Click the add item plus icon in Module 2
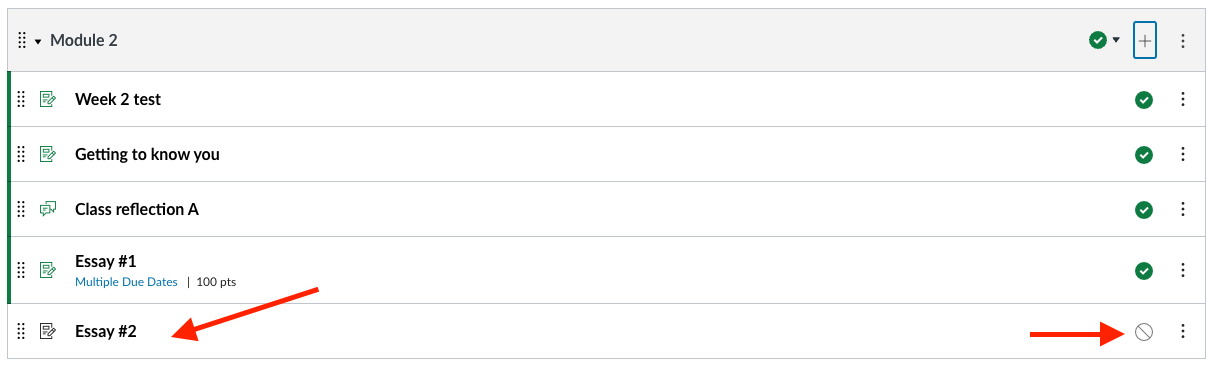 coord(1145,41)
